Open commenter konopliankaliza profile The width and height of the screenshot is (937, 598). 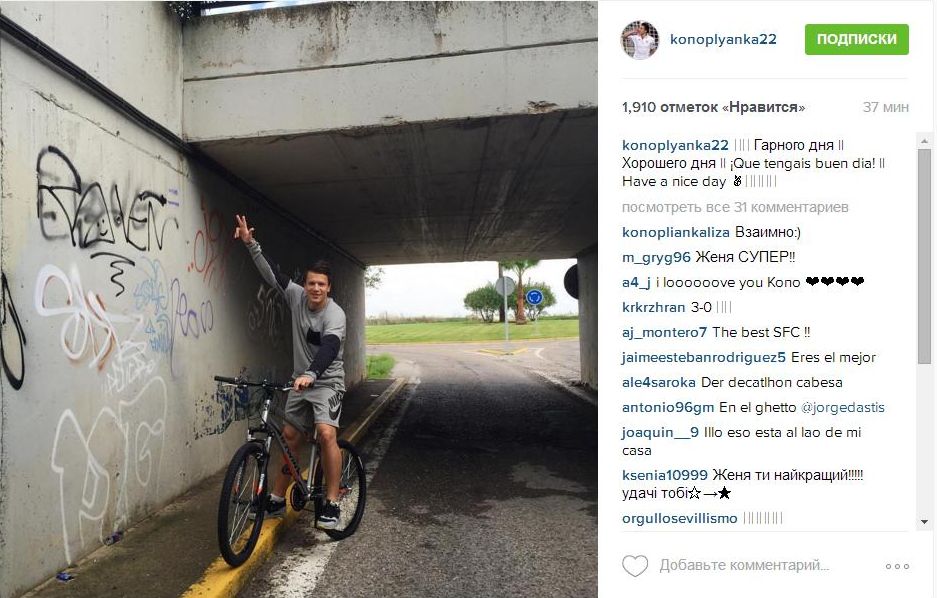click(x=675, y=232)
